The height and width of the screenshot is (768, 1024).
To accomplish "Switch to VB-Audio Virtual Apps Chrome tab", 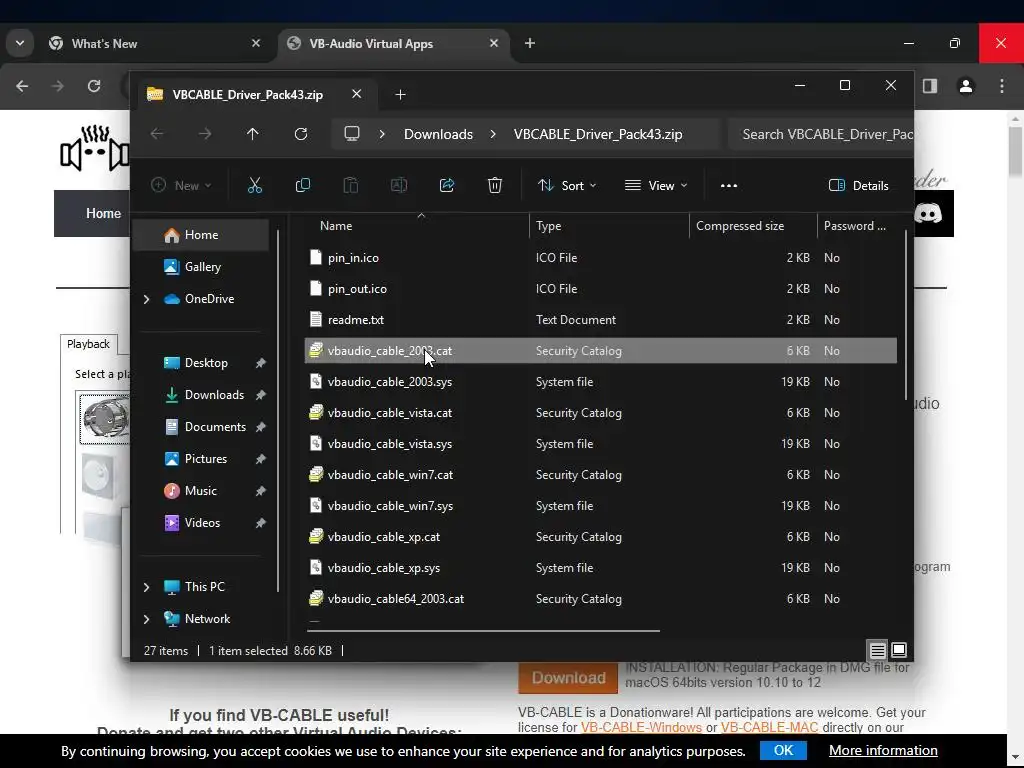I will pos(395,44).
